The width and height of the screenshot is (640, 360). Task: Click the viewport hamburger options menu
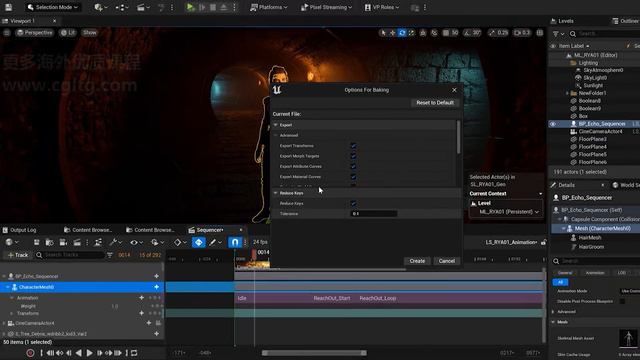pos(7,33)
